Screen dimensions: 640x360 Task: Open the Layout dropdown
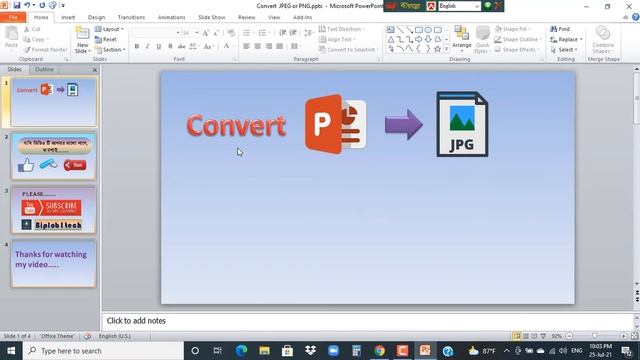tap(109, 29)
